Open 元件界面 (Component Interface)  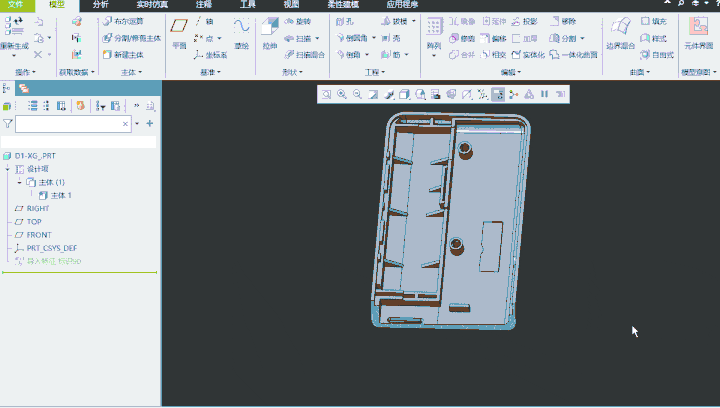coord(698,33)
